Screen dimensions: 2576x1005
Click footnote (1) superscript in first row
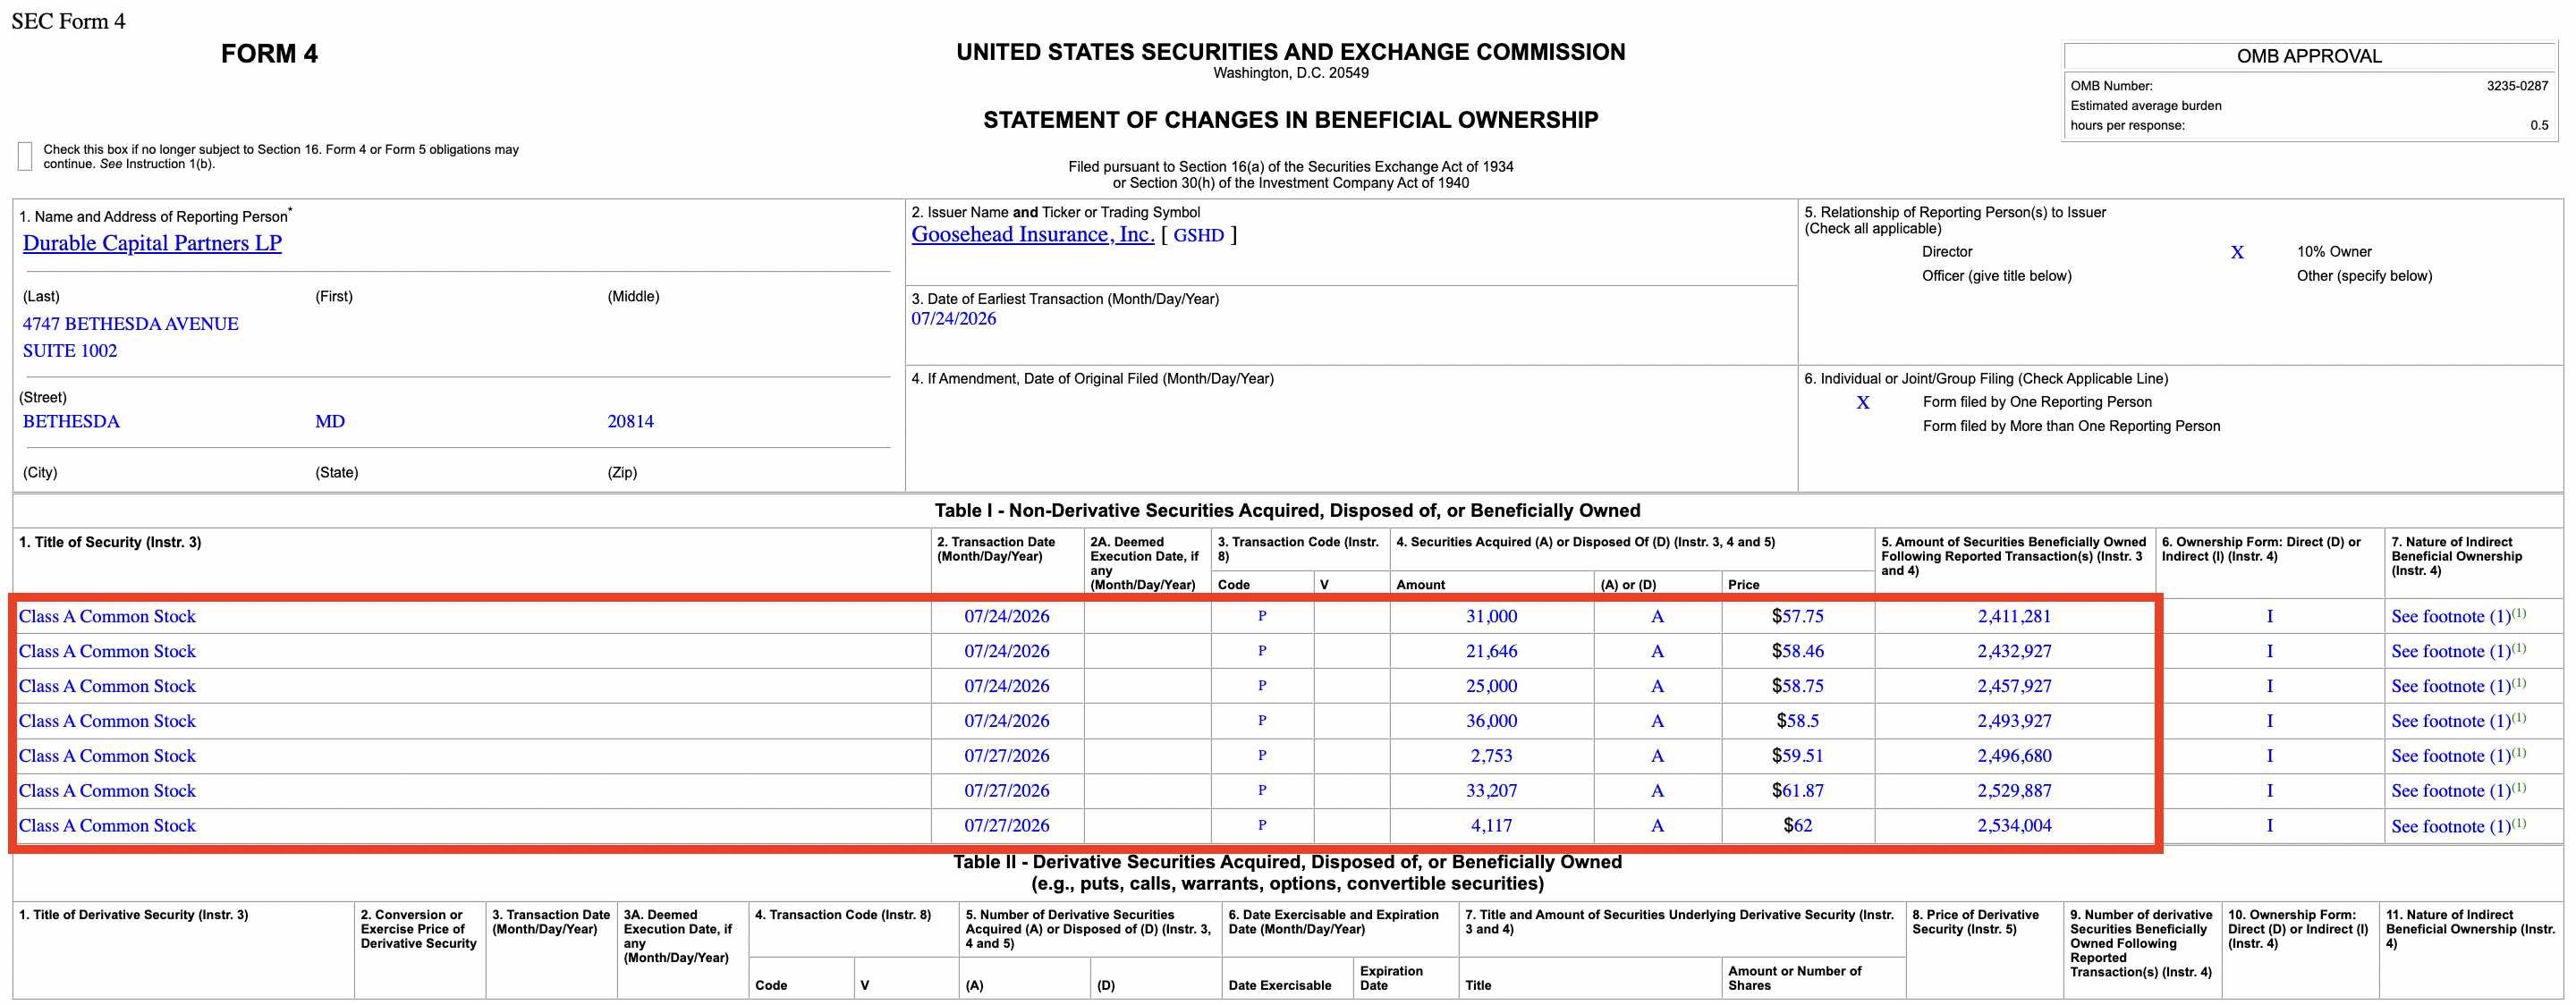(x=2519, y=612)
